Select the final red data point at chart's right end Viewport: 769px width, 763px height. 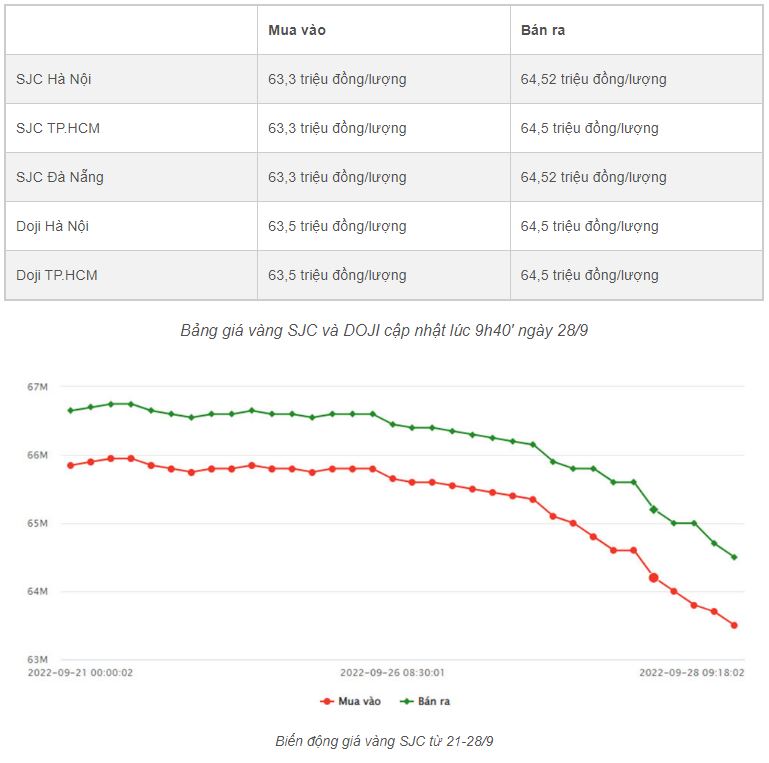734,625
